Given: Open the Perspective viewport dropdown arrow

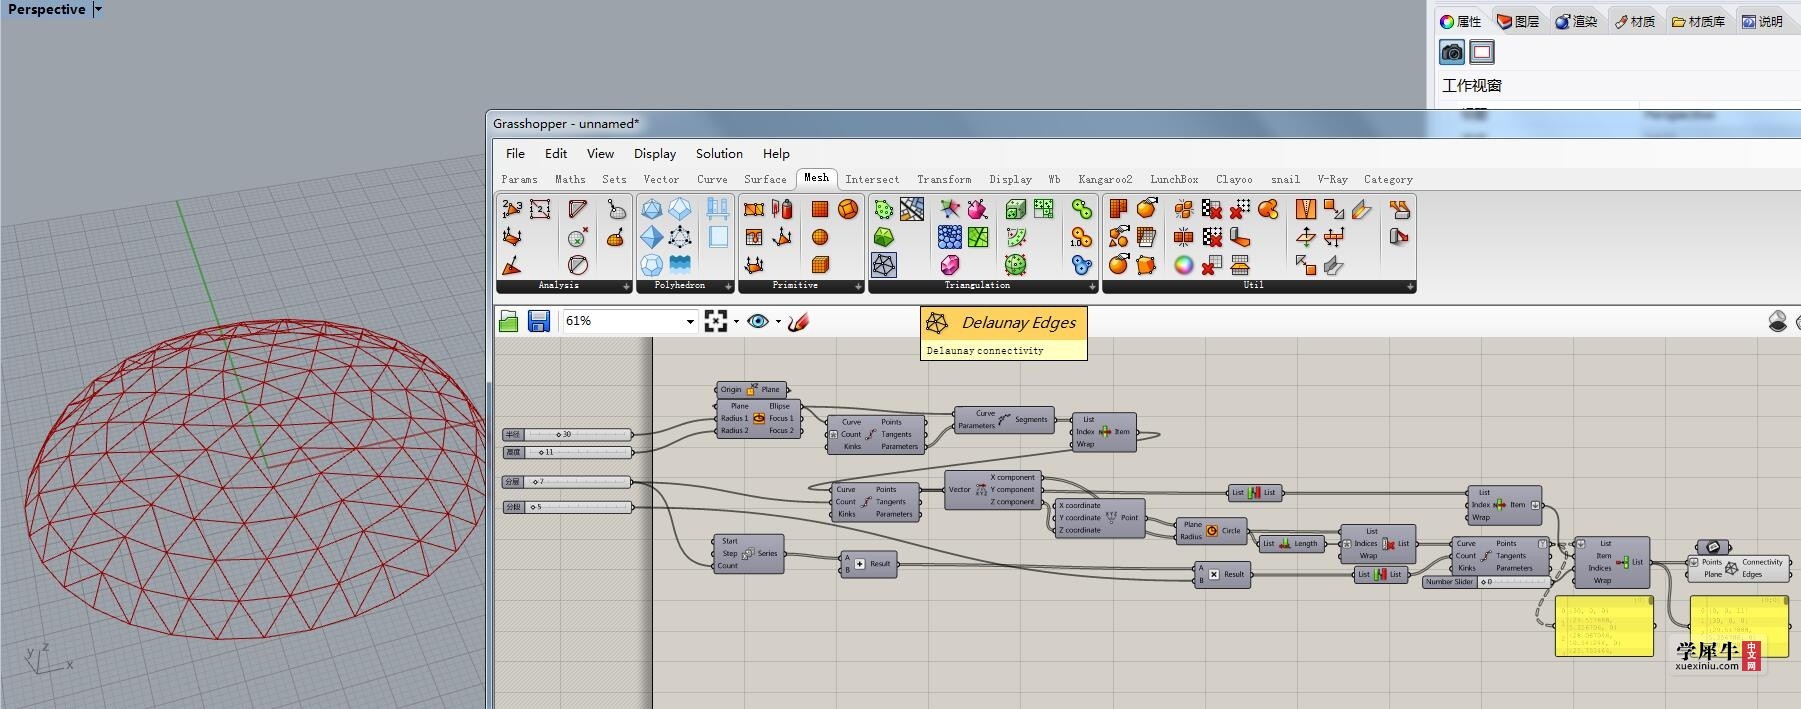Looking at the screenshot, I should coord(98,10).
